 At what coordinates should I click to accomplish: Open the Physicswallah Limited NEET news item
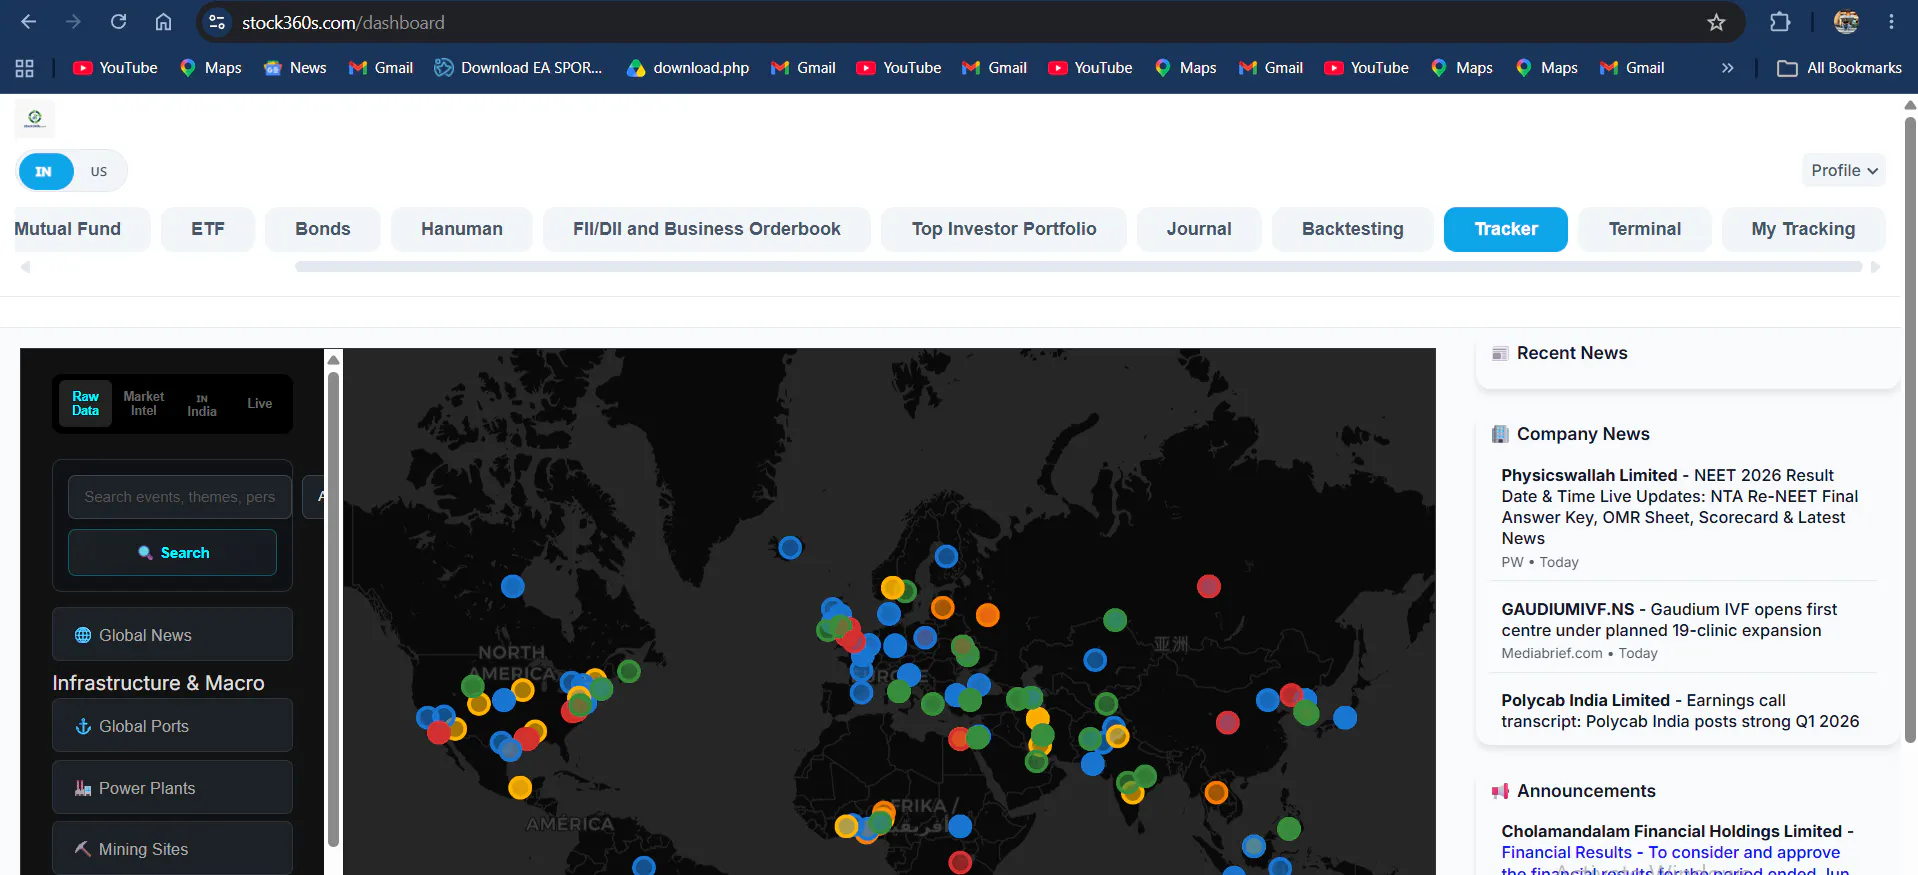tap(1682, 518)
